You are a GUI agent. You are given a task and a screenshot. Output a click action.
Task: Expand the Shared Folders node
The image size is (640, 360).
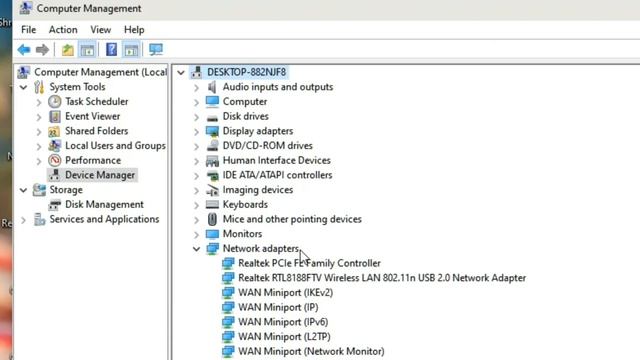tap(39, 131)
